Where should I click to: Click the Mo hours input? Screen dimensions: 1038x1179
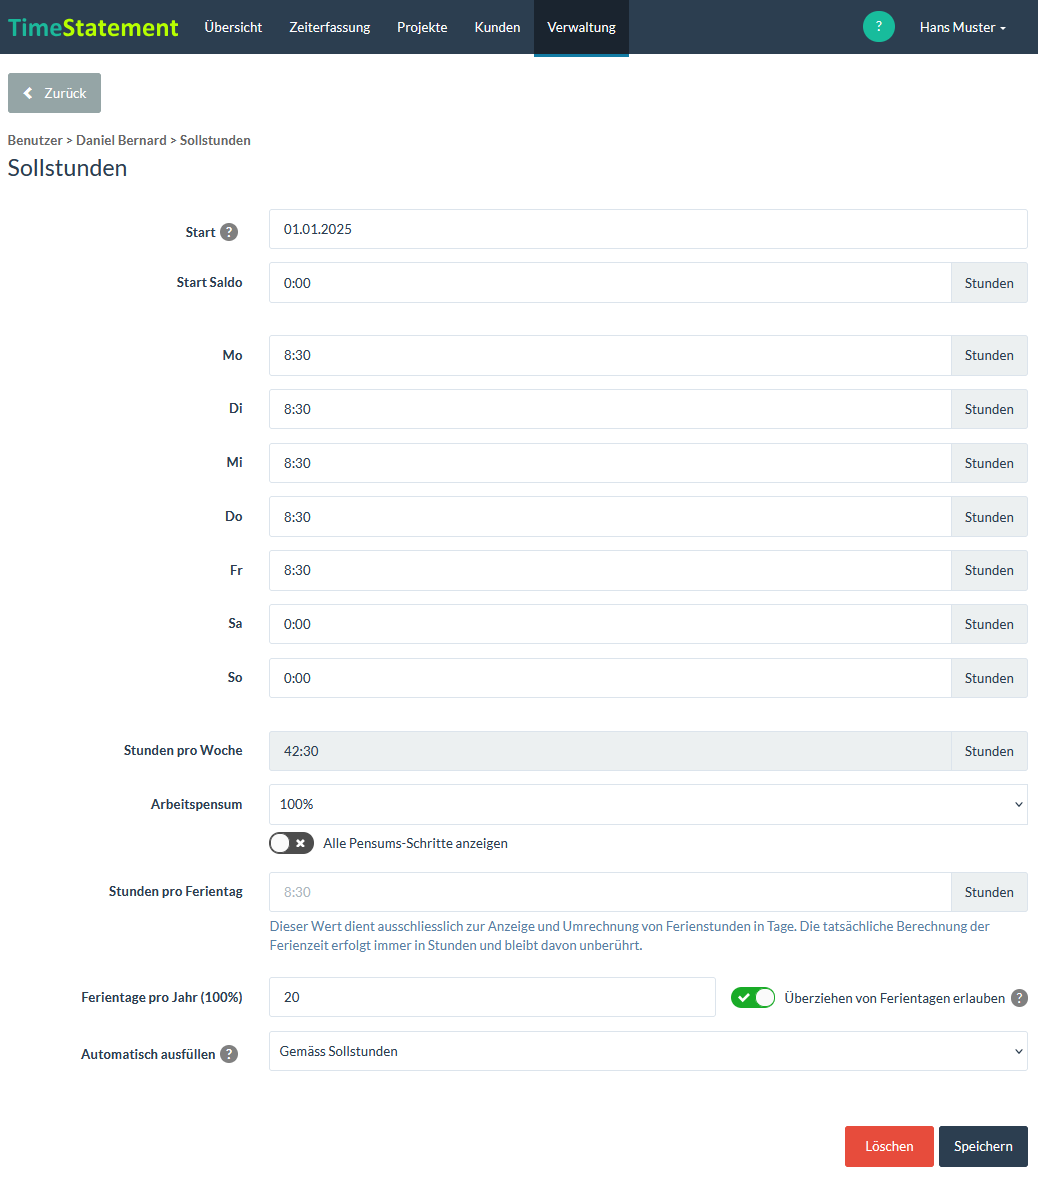pyautogui.click(x=610, y=355)
